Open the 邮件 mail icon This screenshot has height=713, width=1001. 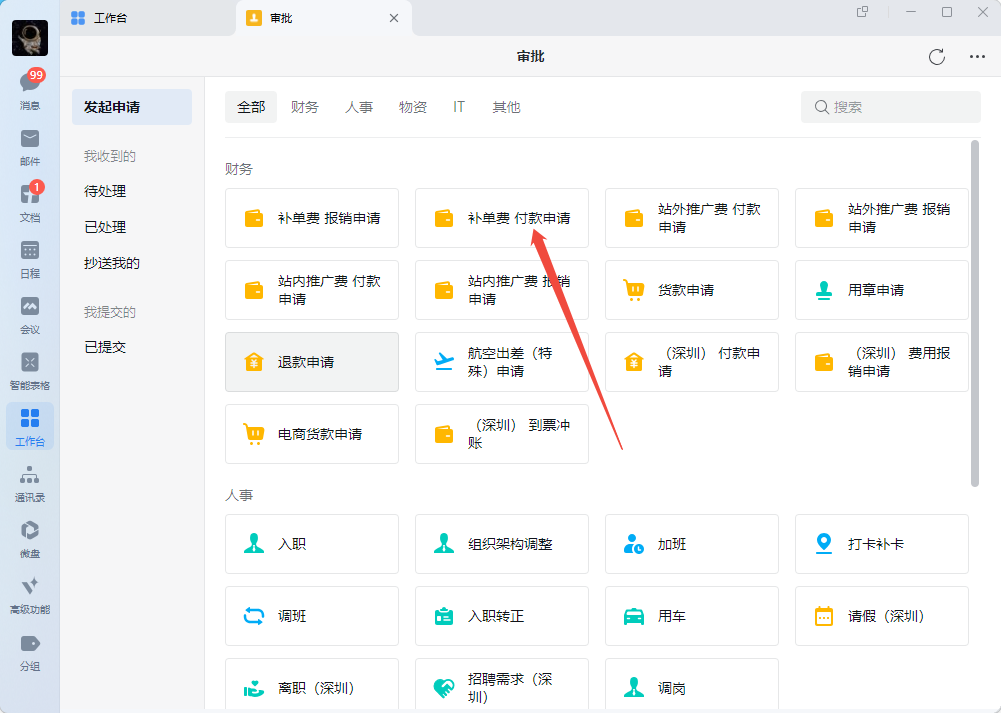pos(30,145)
